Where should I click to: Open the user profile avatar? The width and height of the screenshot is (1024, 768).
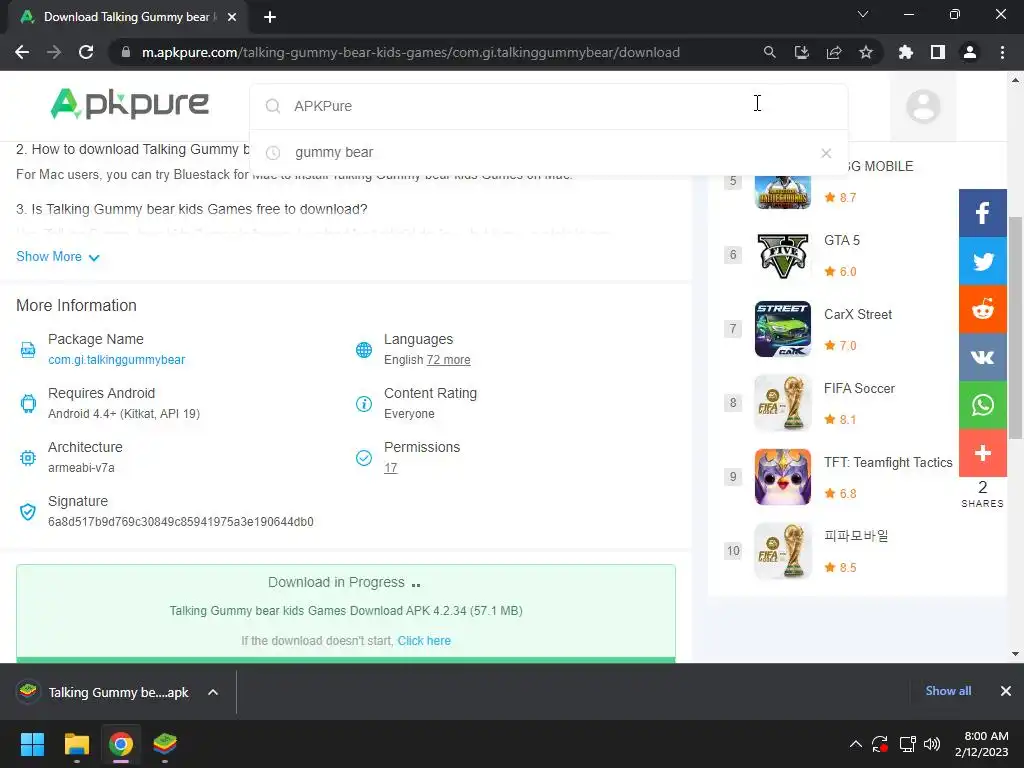coord(923,106)
